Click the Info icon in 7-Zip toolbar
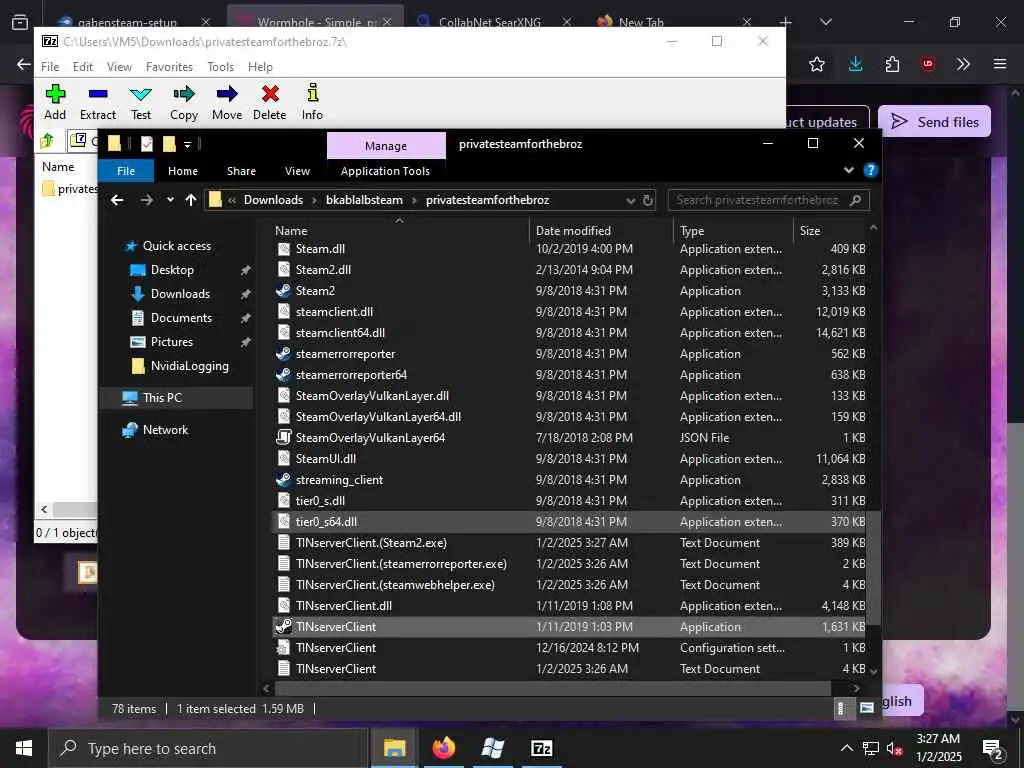 pos(312,93)
